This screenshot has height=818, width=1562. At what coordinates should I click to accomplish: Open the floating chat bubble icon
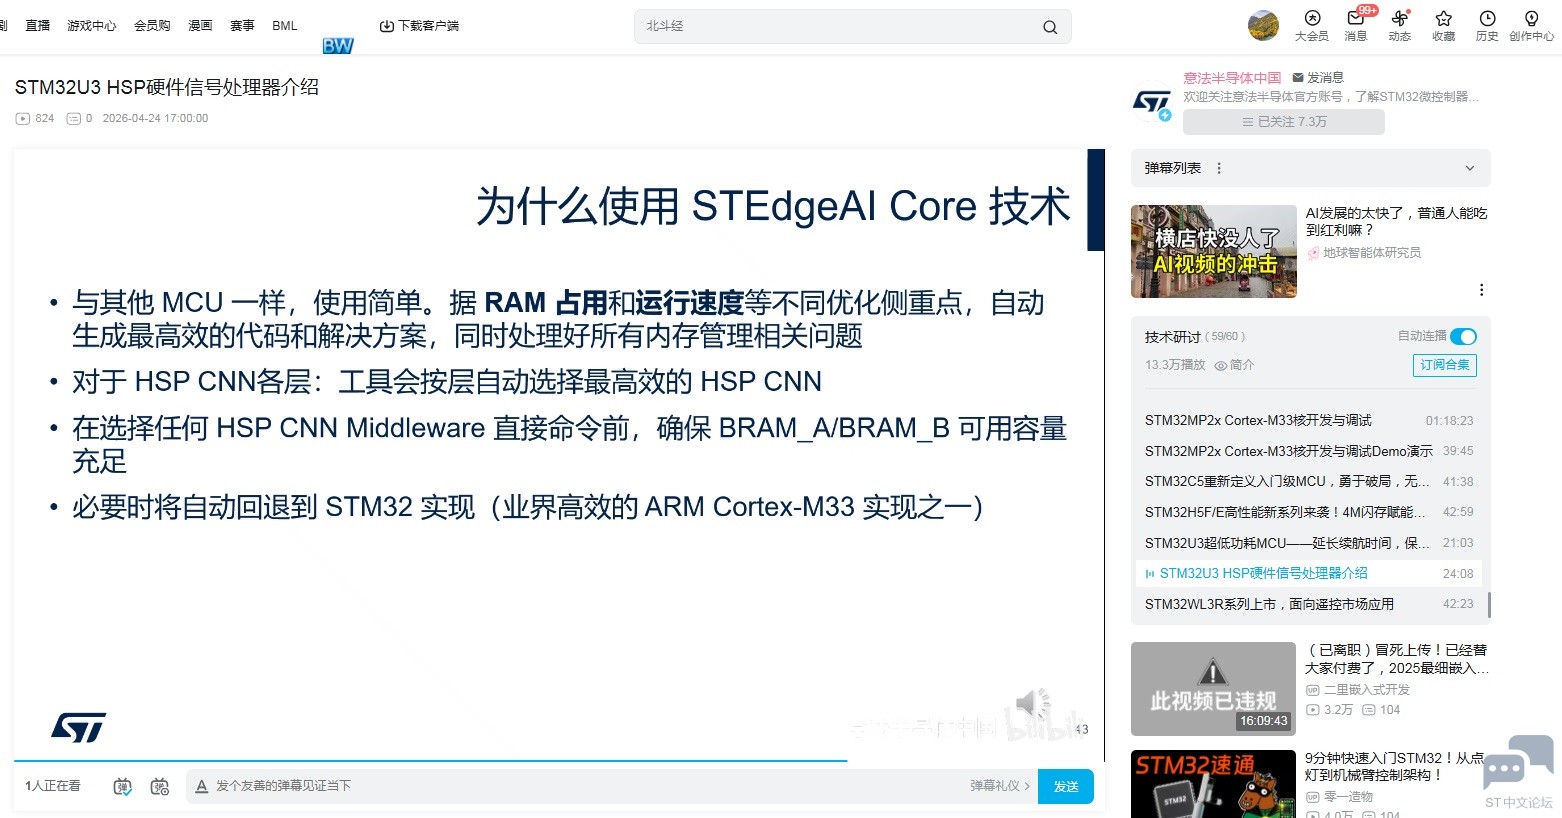coord(1518,762)
